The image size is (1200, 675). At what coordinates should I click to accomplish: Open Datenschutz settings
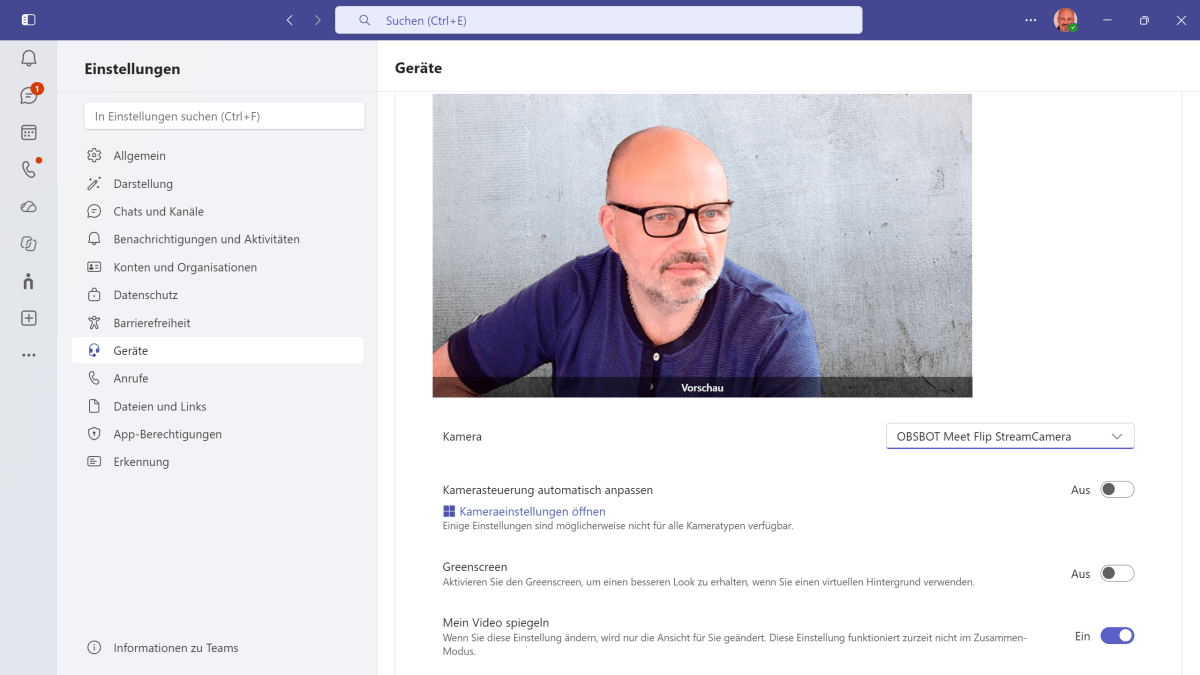point(218,295)
